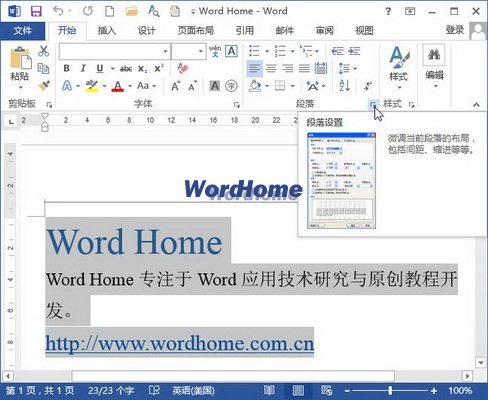The image size is (488, 400).
Task: Apply red font color
Action: pos(117,86)
